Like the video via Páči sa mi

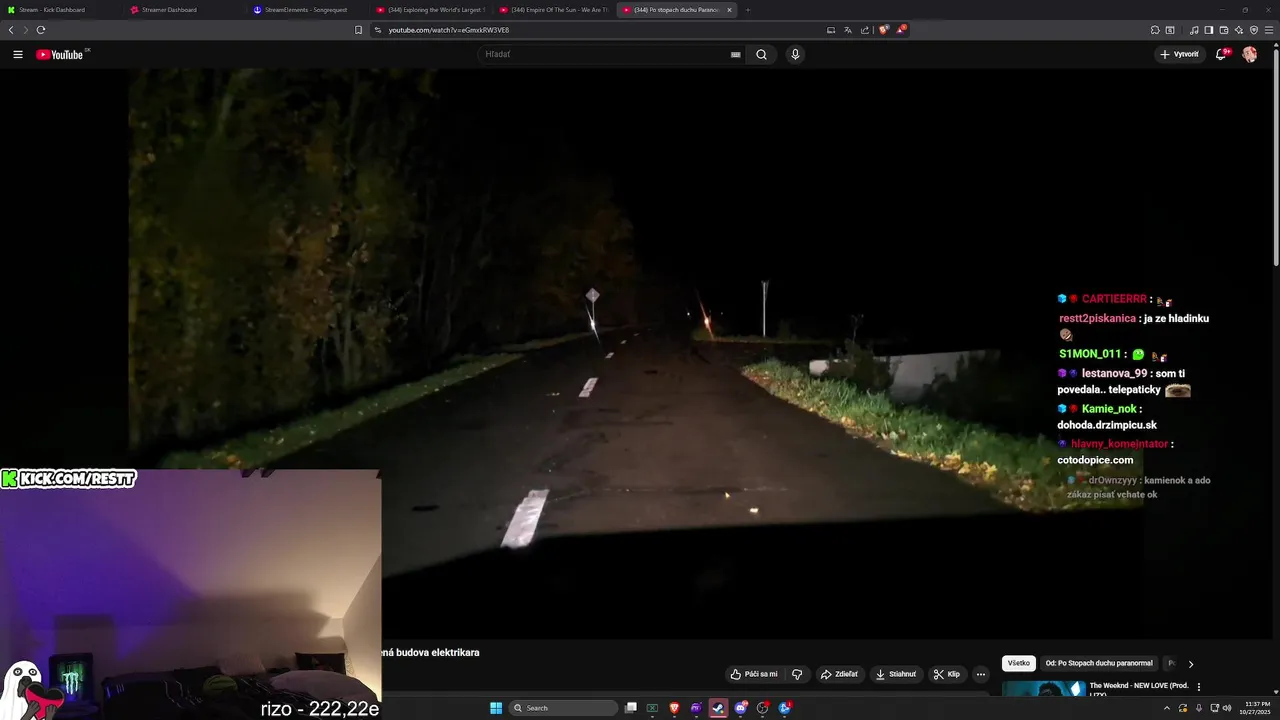click(754, 674)
